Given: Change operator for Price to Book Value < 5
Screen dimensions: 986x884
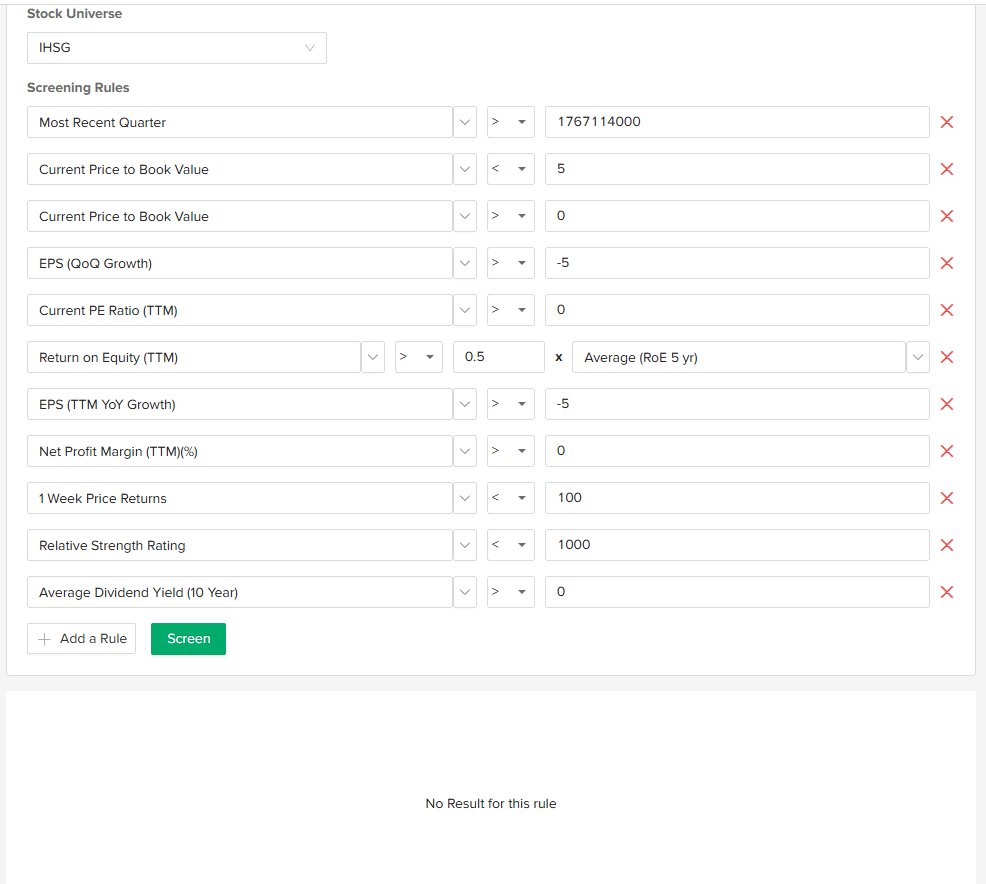Looking at the screenshot, I should click(x=511, y=169).
